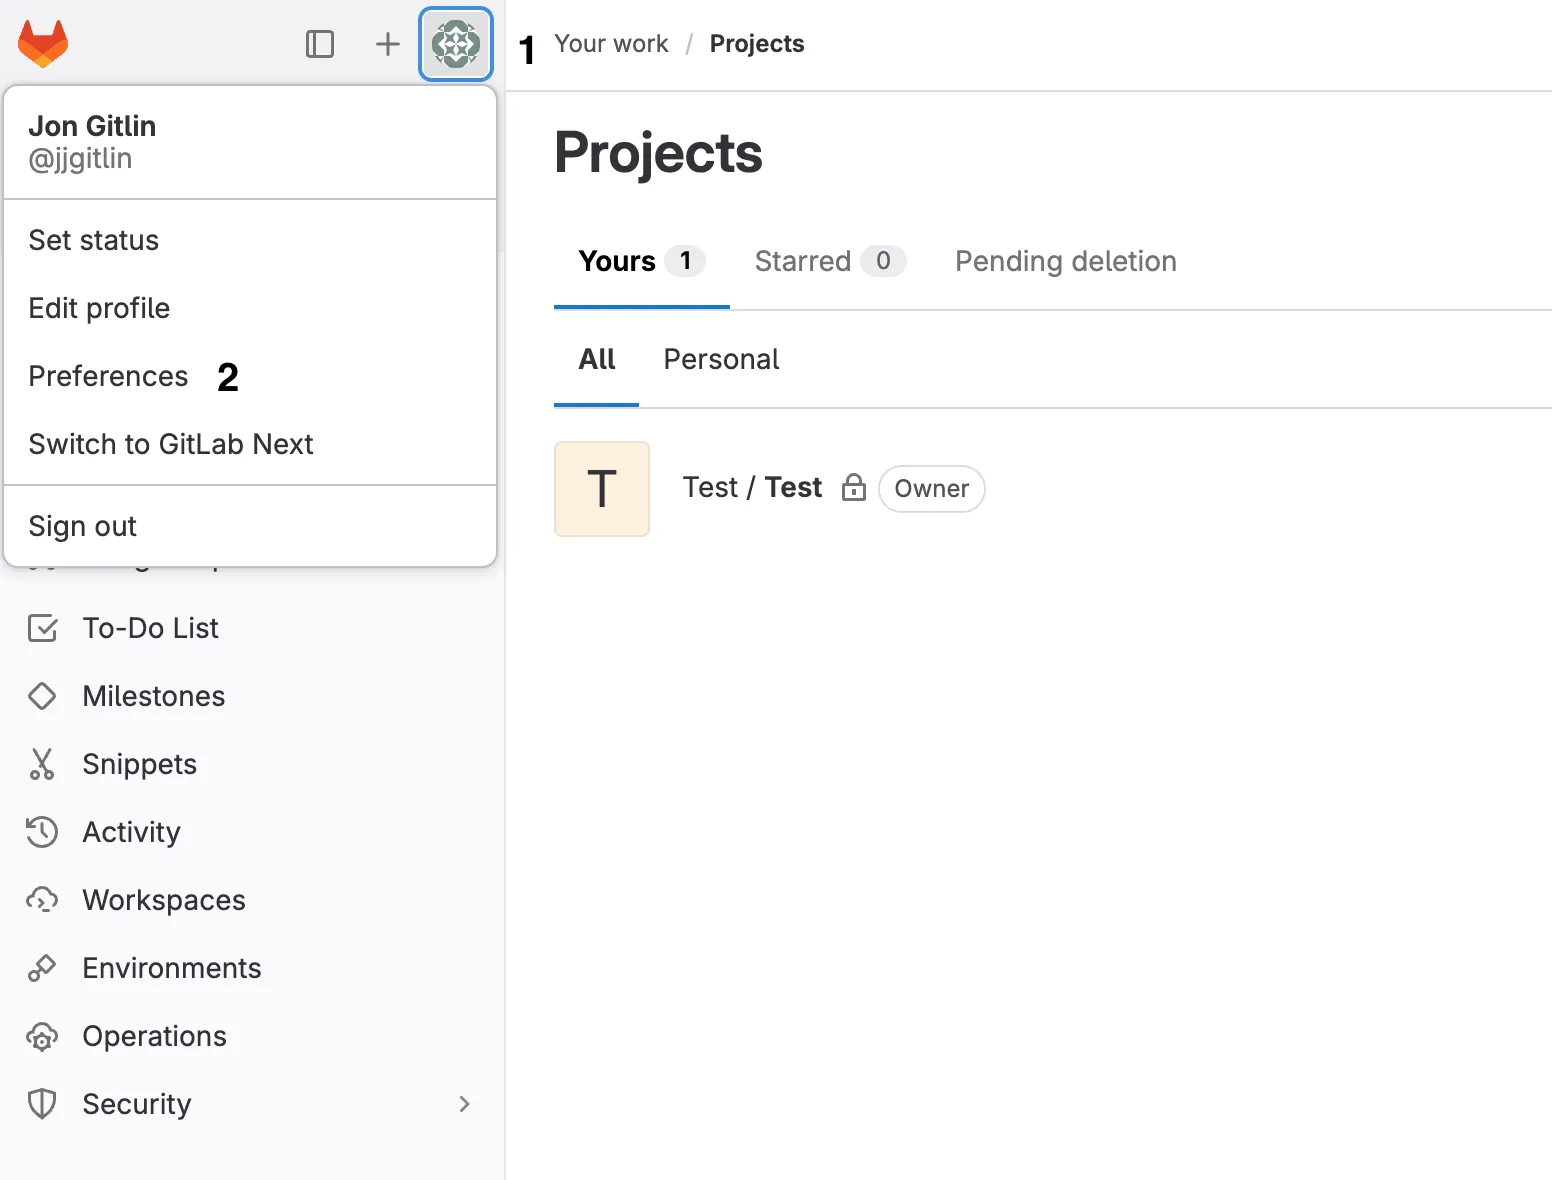Image resolution: width=1552 pixels, height=1180 pixels.
Task: Click the Starred count badge 0
Action: (x=883, y=261)
